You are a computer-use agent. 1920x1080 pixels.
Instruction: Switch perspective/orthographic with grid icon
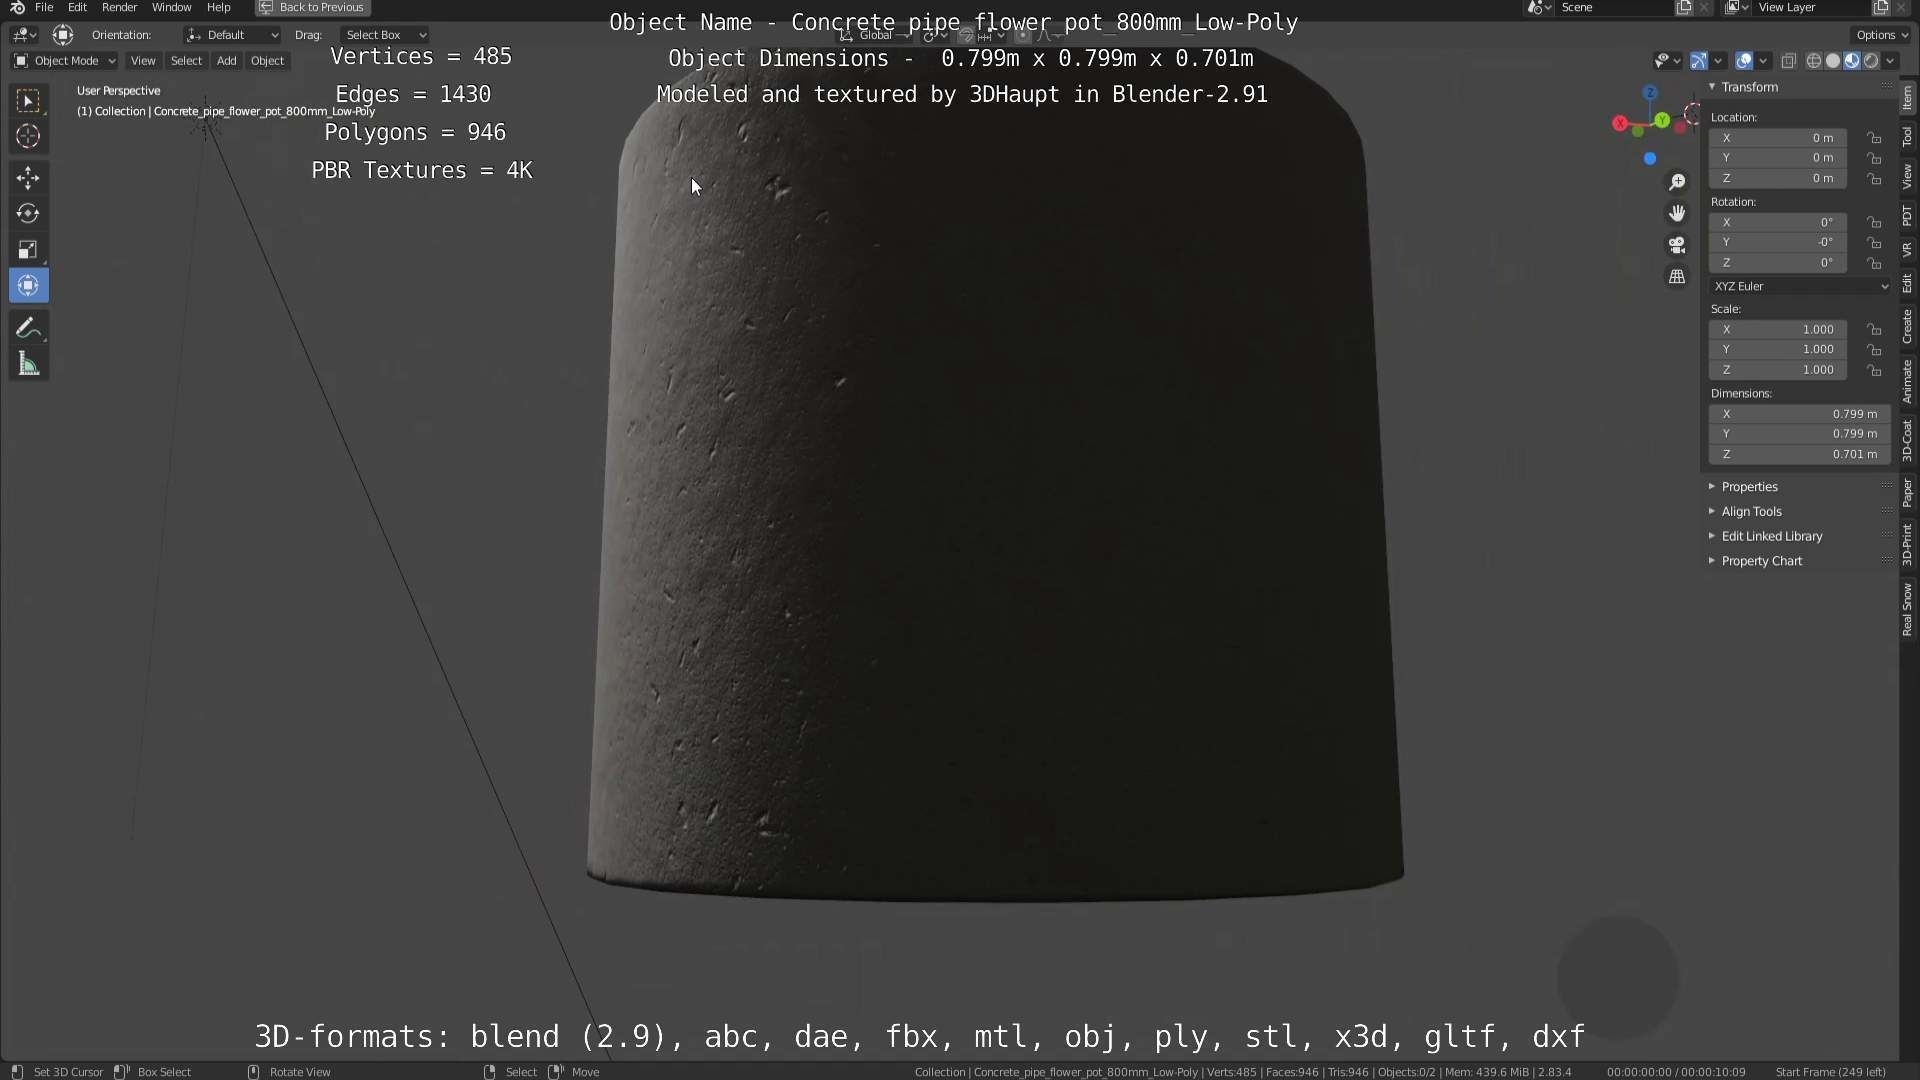coord(1677,277)
